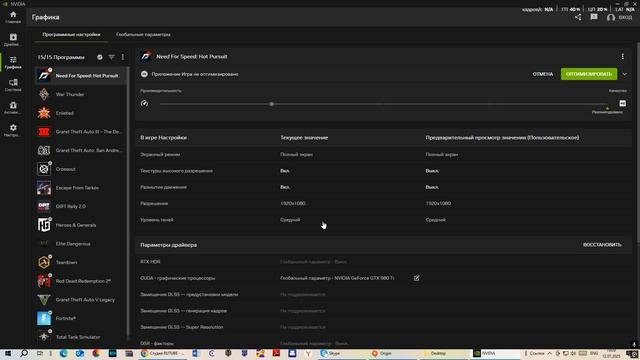Open the Desktop taskbar item

(x=445, y=353)
